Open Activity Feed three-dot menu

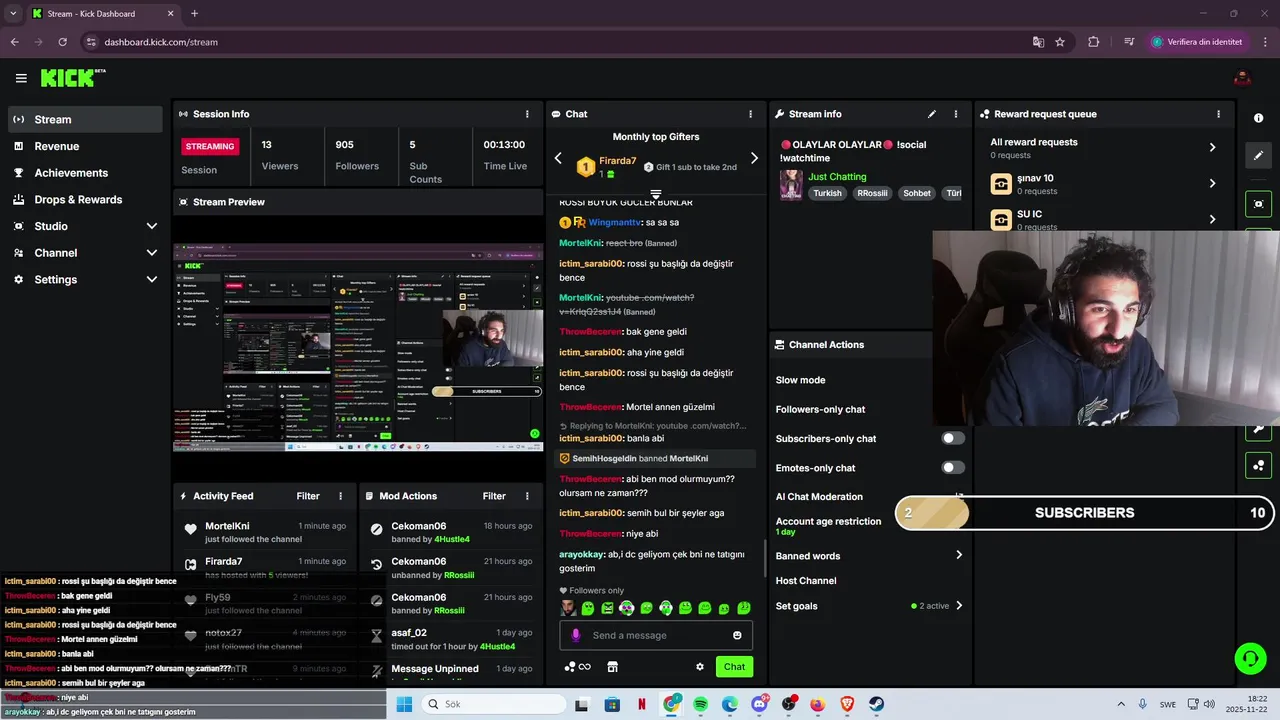tap(340, 496)
